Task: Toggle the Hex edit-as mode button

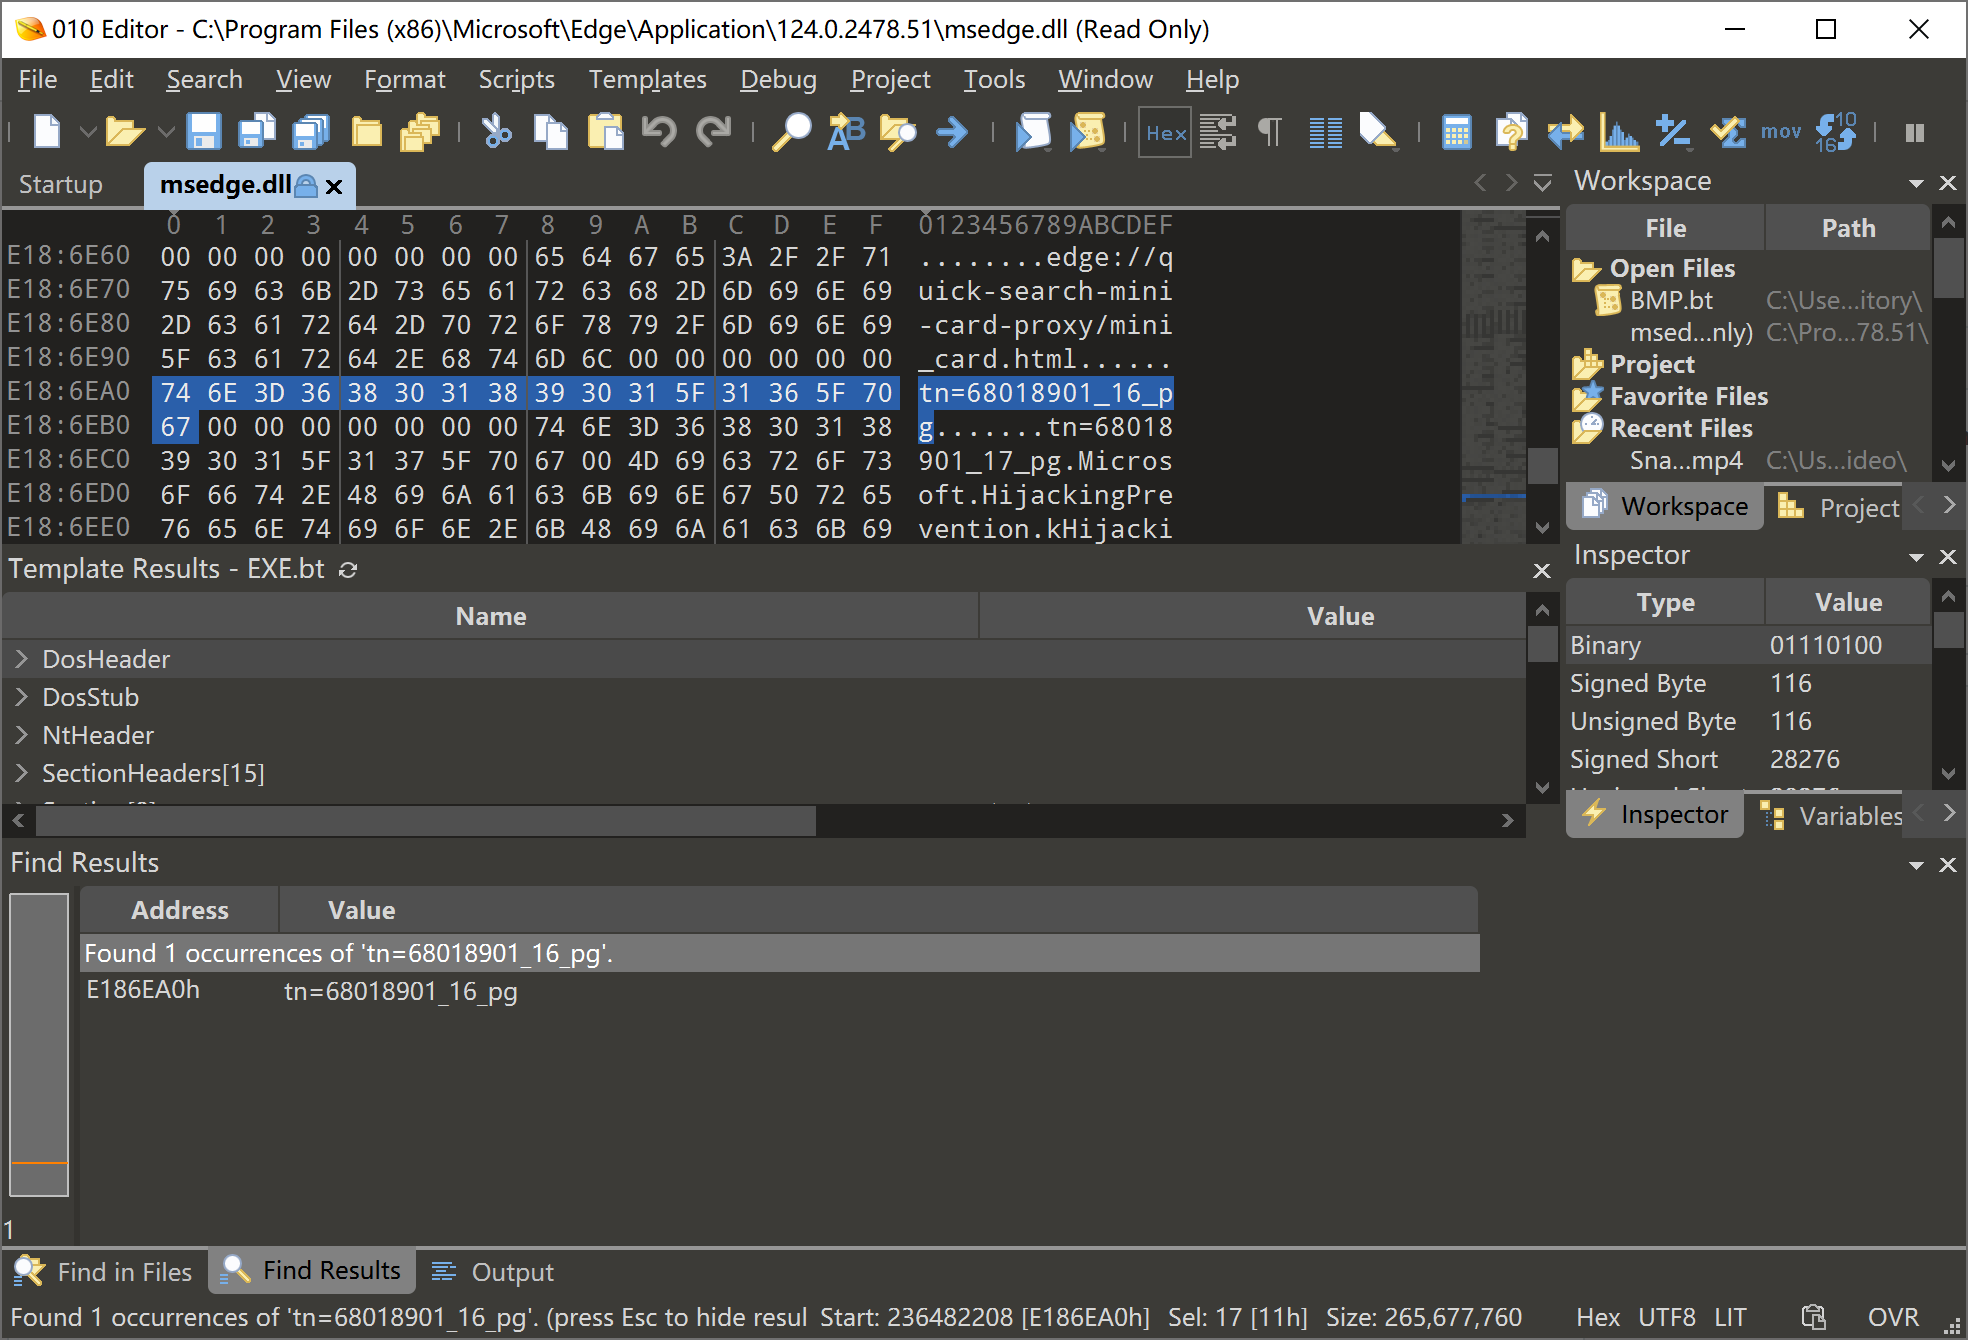Action: pos(1165,132)
